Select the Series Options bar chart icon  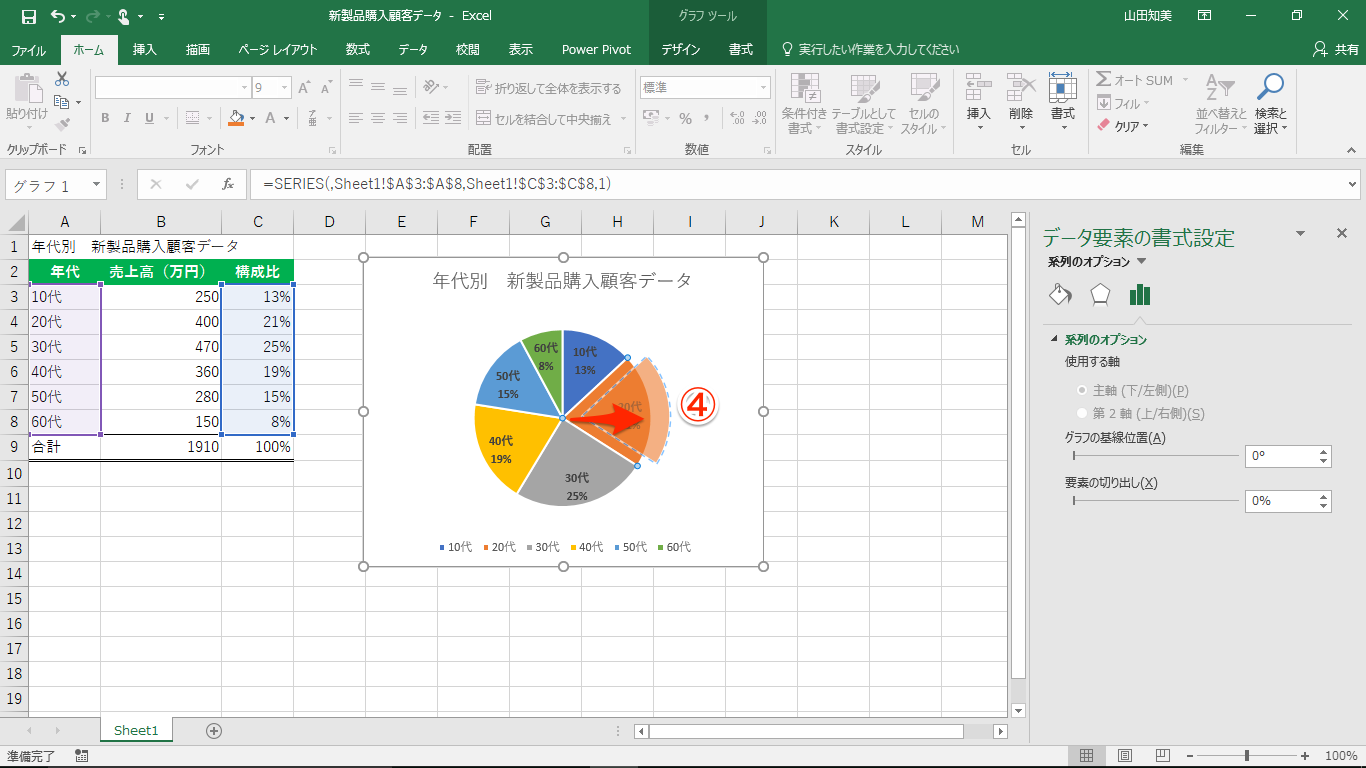[x=1140, y=295]
